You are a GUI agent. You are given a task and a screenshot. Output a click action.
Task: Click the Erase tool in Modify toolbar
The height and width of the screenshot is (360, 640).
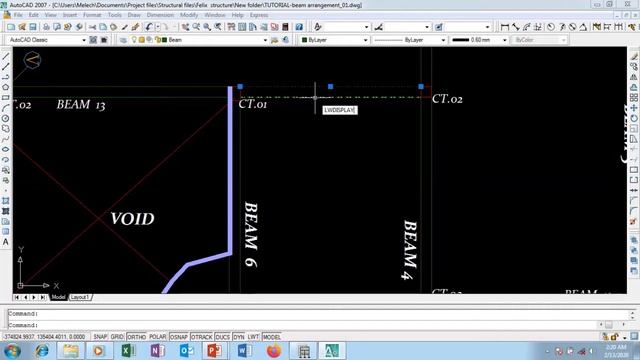click(634, 56)
